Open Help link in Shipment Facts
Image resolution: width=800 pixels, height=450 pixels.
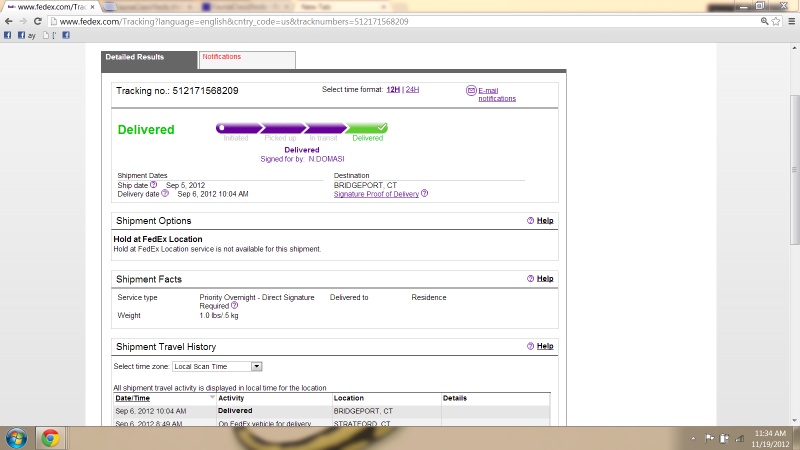click(x=545, y=279)
